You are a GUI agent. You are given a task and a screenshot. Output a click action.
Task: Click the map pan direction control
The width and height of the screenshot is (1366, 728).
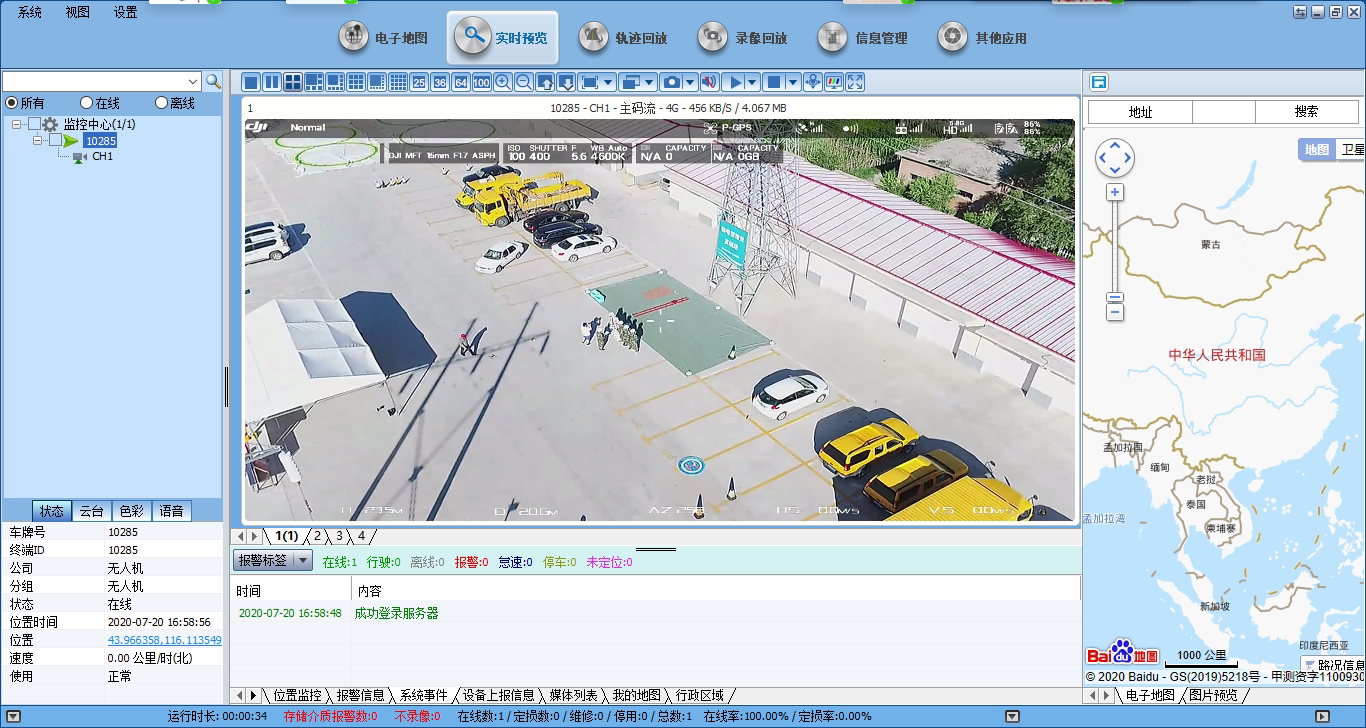pyautogui.click(x=1115, y=157)
